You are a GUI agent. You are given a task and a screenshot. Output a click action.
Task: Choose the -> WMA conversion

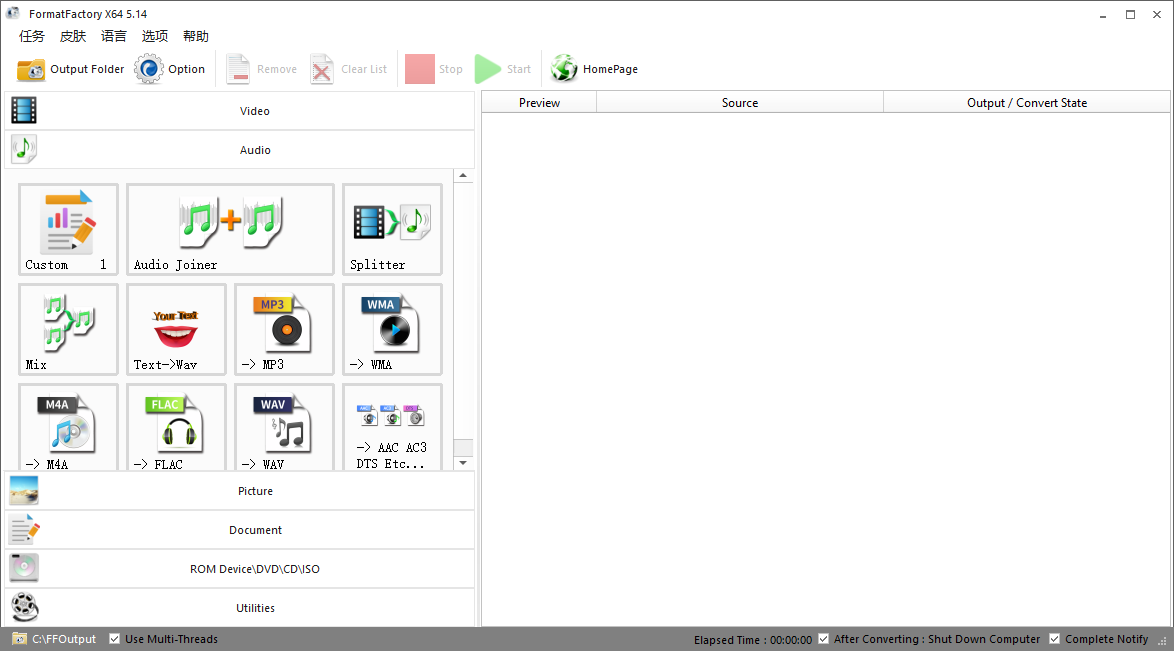point(392,329)
